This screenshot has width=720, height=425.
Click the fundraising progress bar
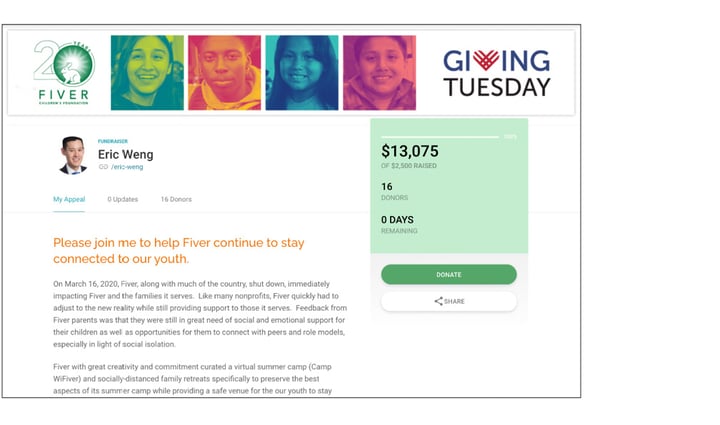pyautogui.click(x=440, y=137)
